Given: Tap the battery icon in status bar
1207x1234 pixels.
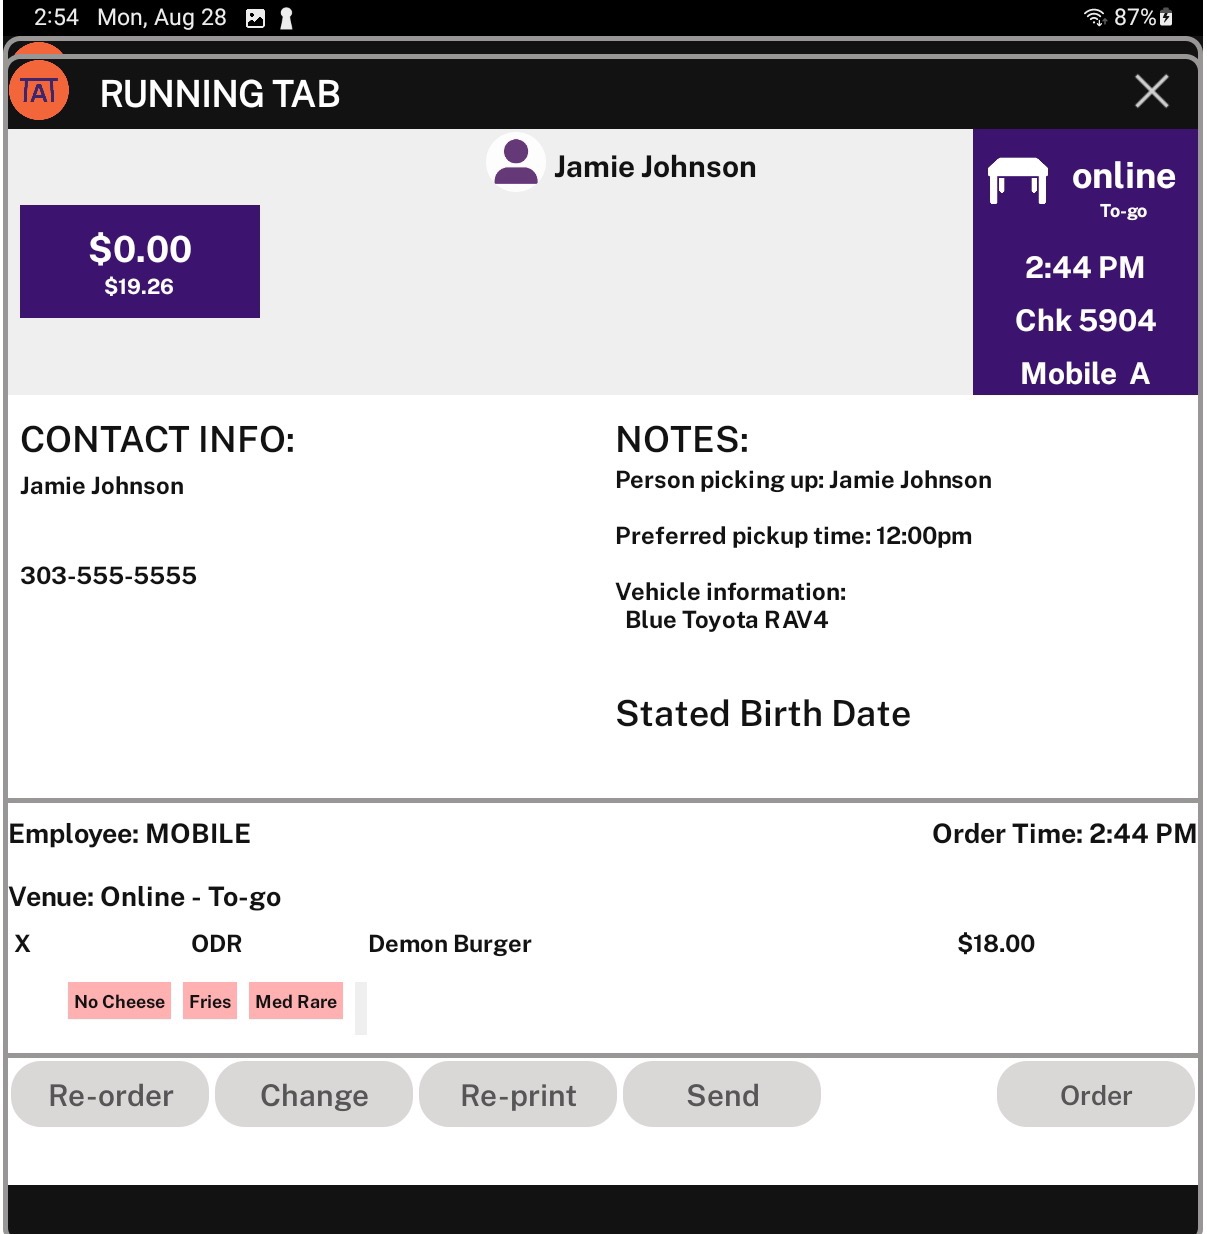Looking at the screenshot, I should (x=1166, y=17).
